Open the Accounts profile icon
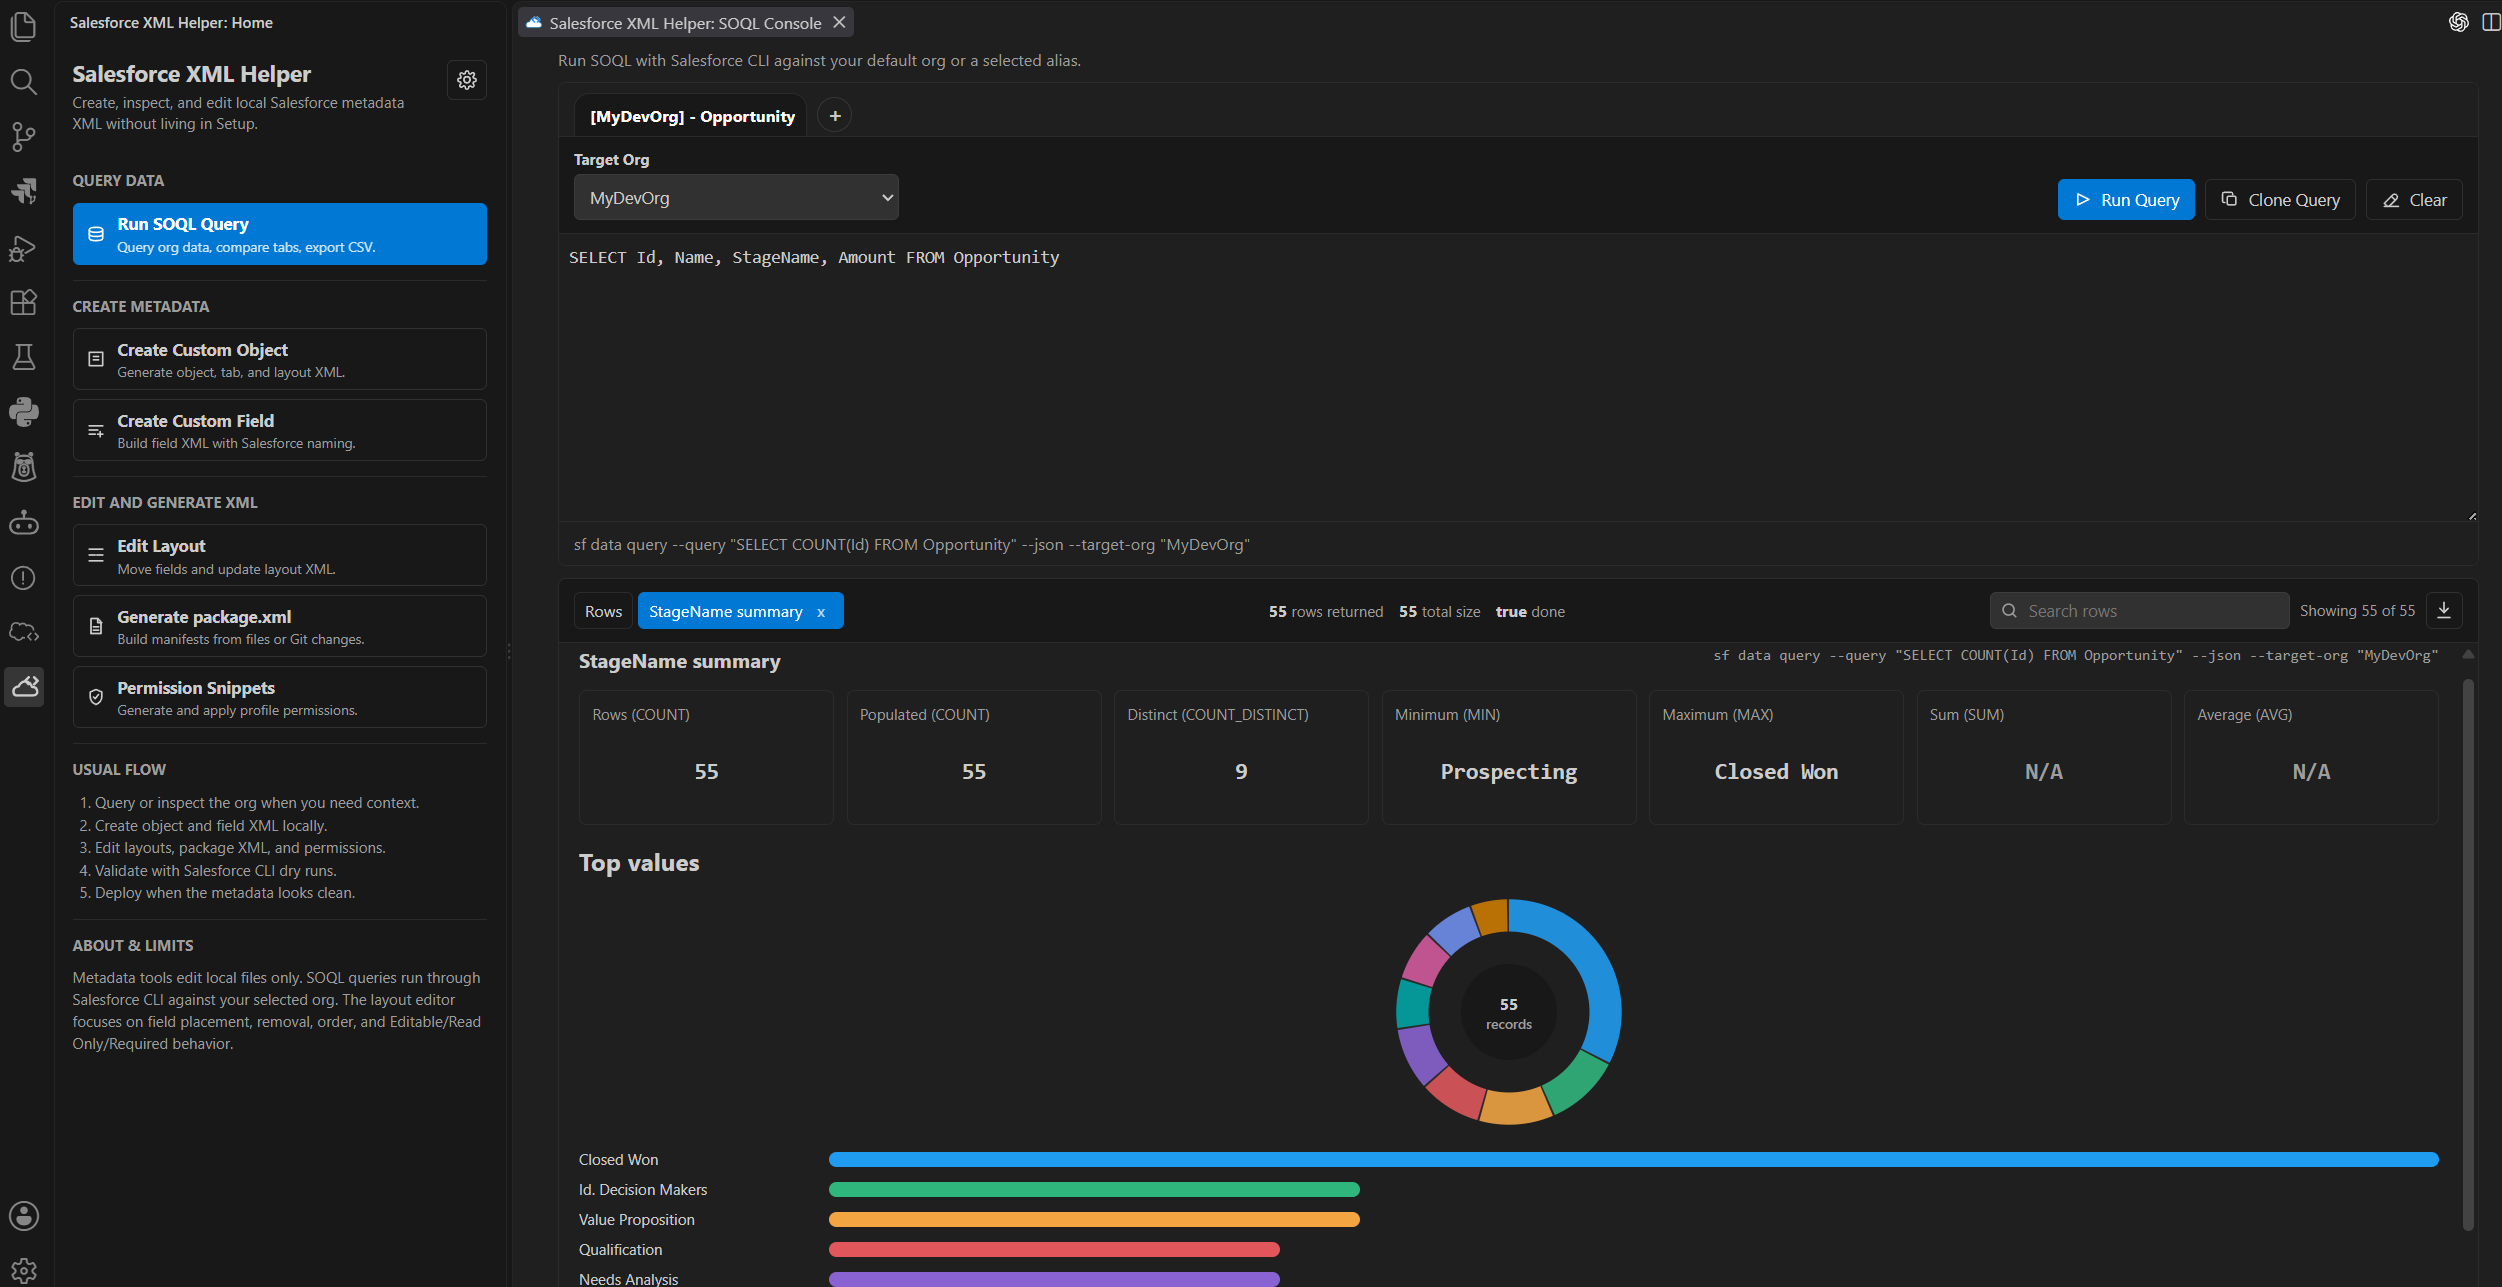This screenshot has height=1287, width=2502. [x=24, y=1216]
